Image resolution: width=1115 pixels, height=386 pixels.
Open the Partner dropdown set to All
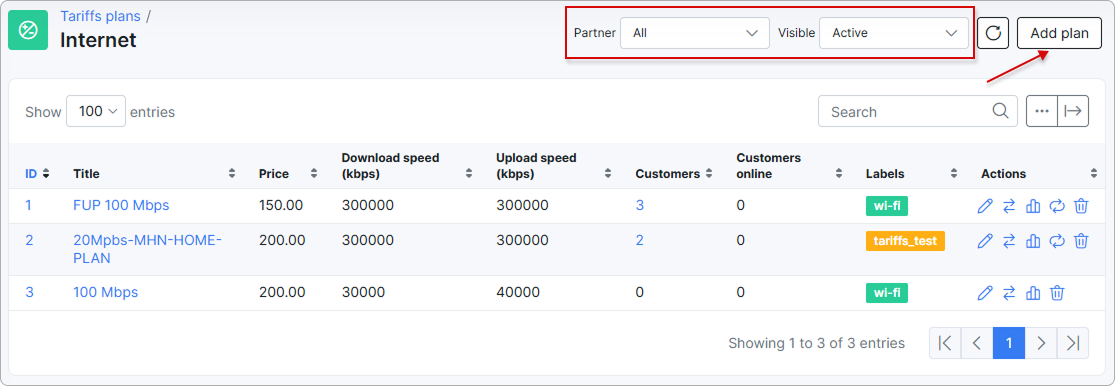click(x=695, y=33)
